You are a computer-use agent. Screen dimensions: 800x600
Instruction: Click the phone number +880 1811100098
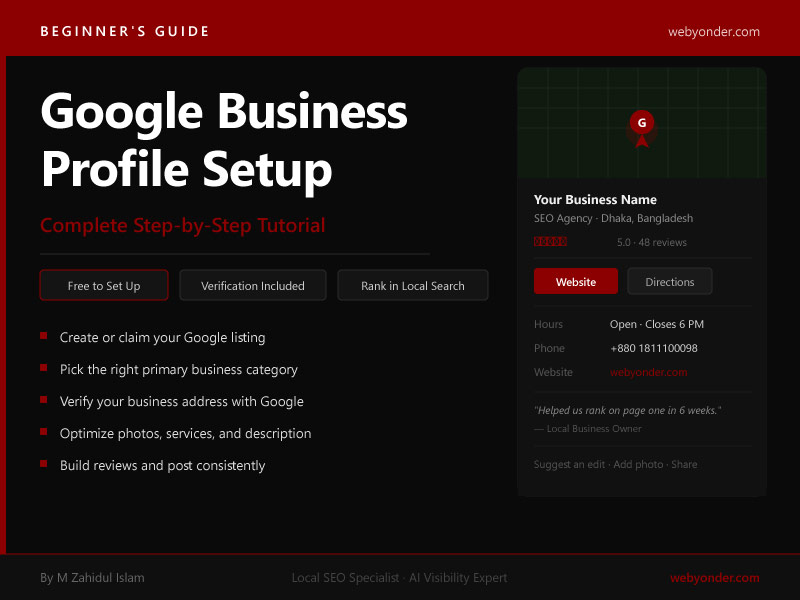click(654, 348)
